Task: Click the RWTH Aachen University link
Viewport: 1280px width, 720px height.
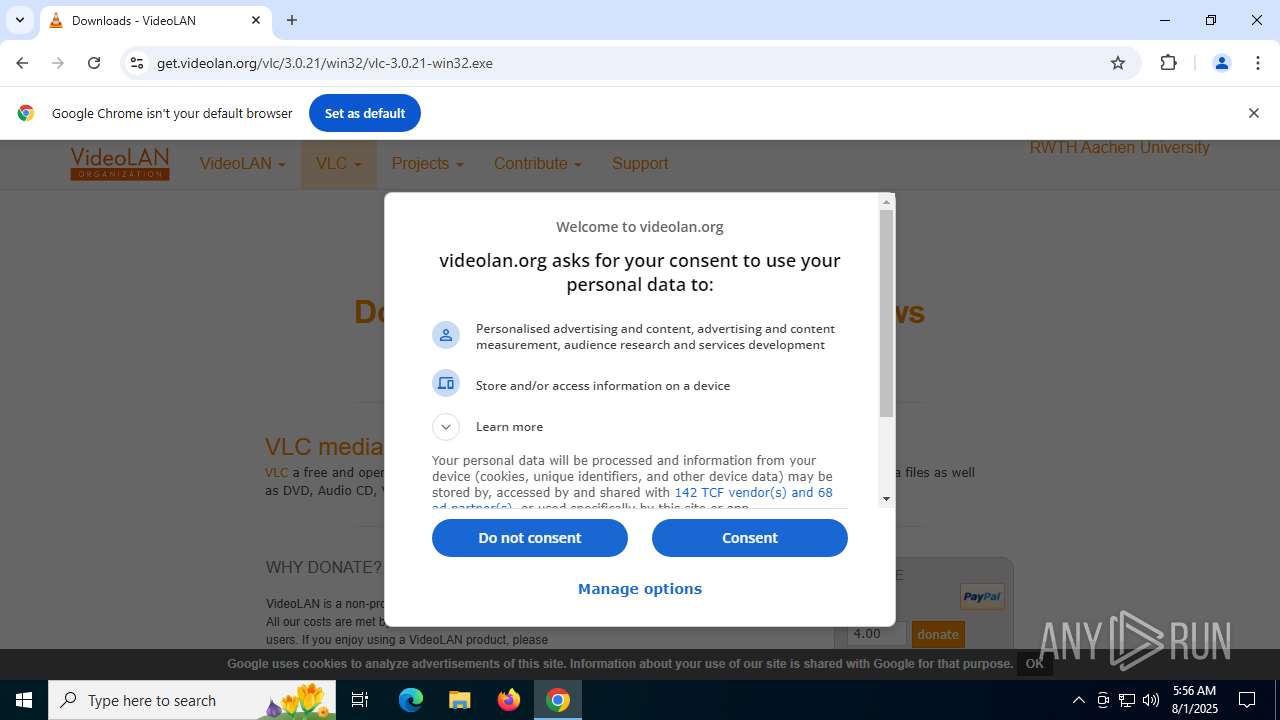Action: 1120,148
